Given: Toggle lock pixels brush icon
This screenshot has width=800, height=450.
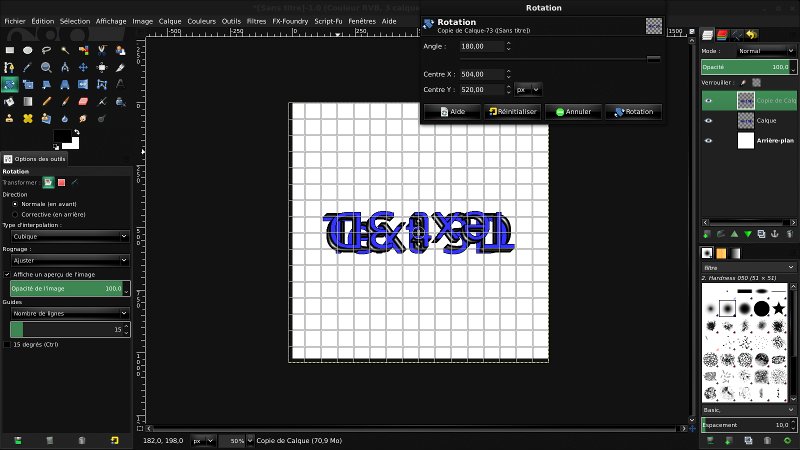Looking at the screenshot, I should point(743,82).
